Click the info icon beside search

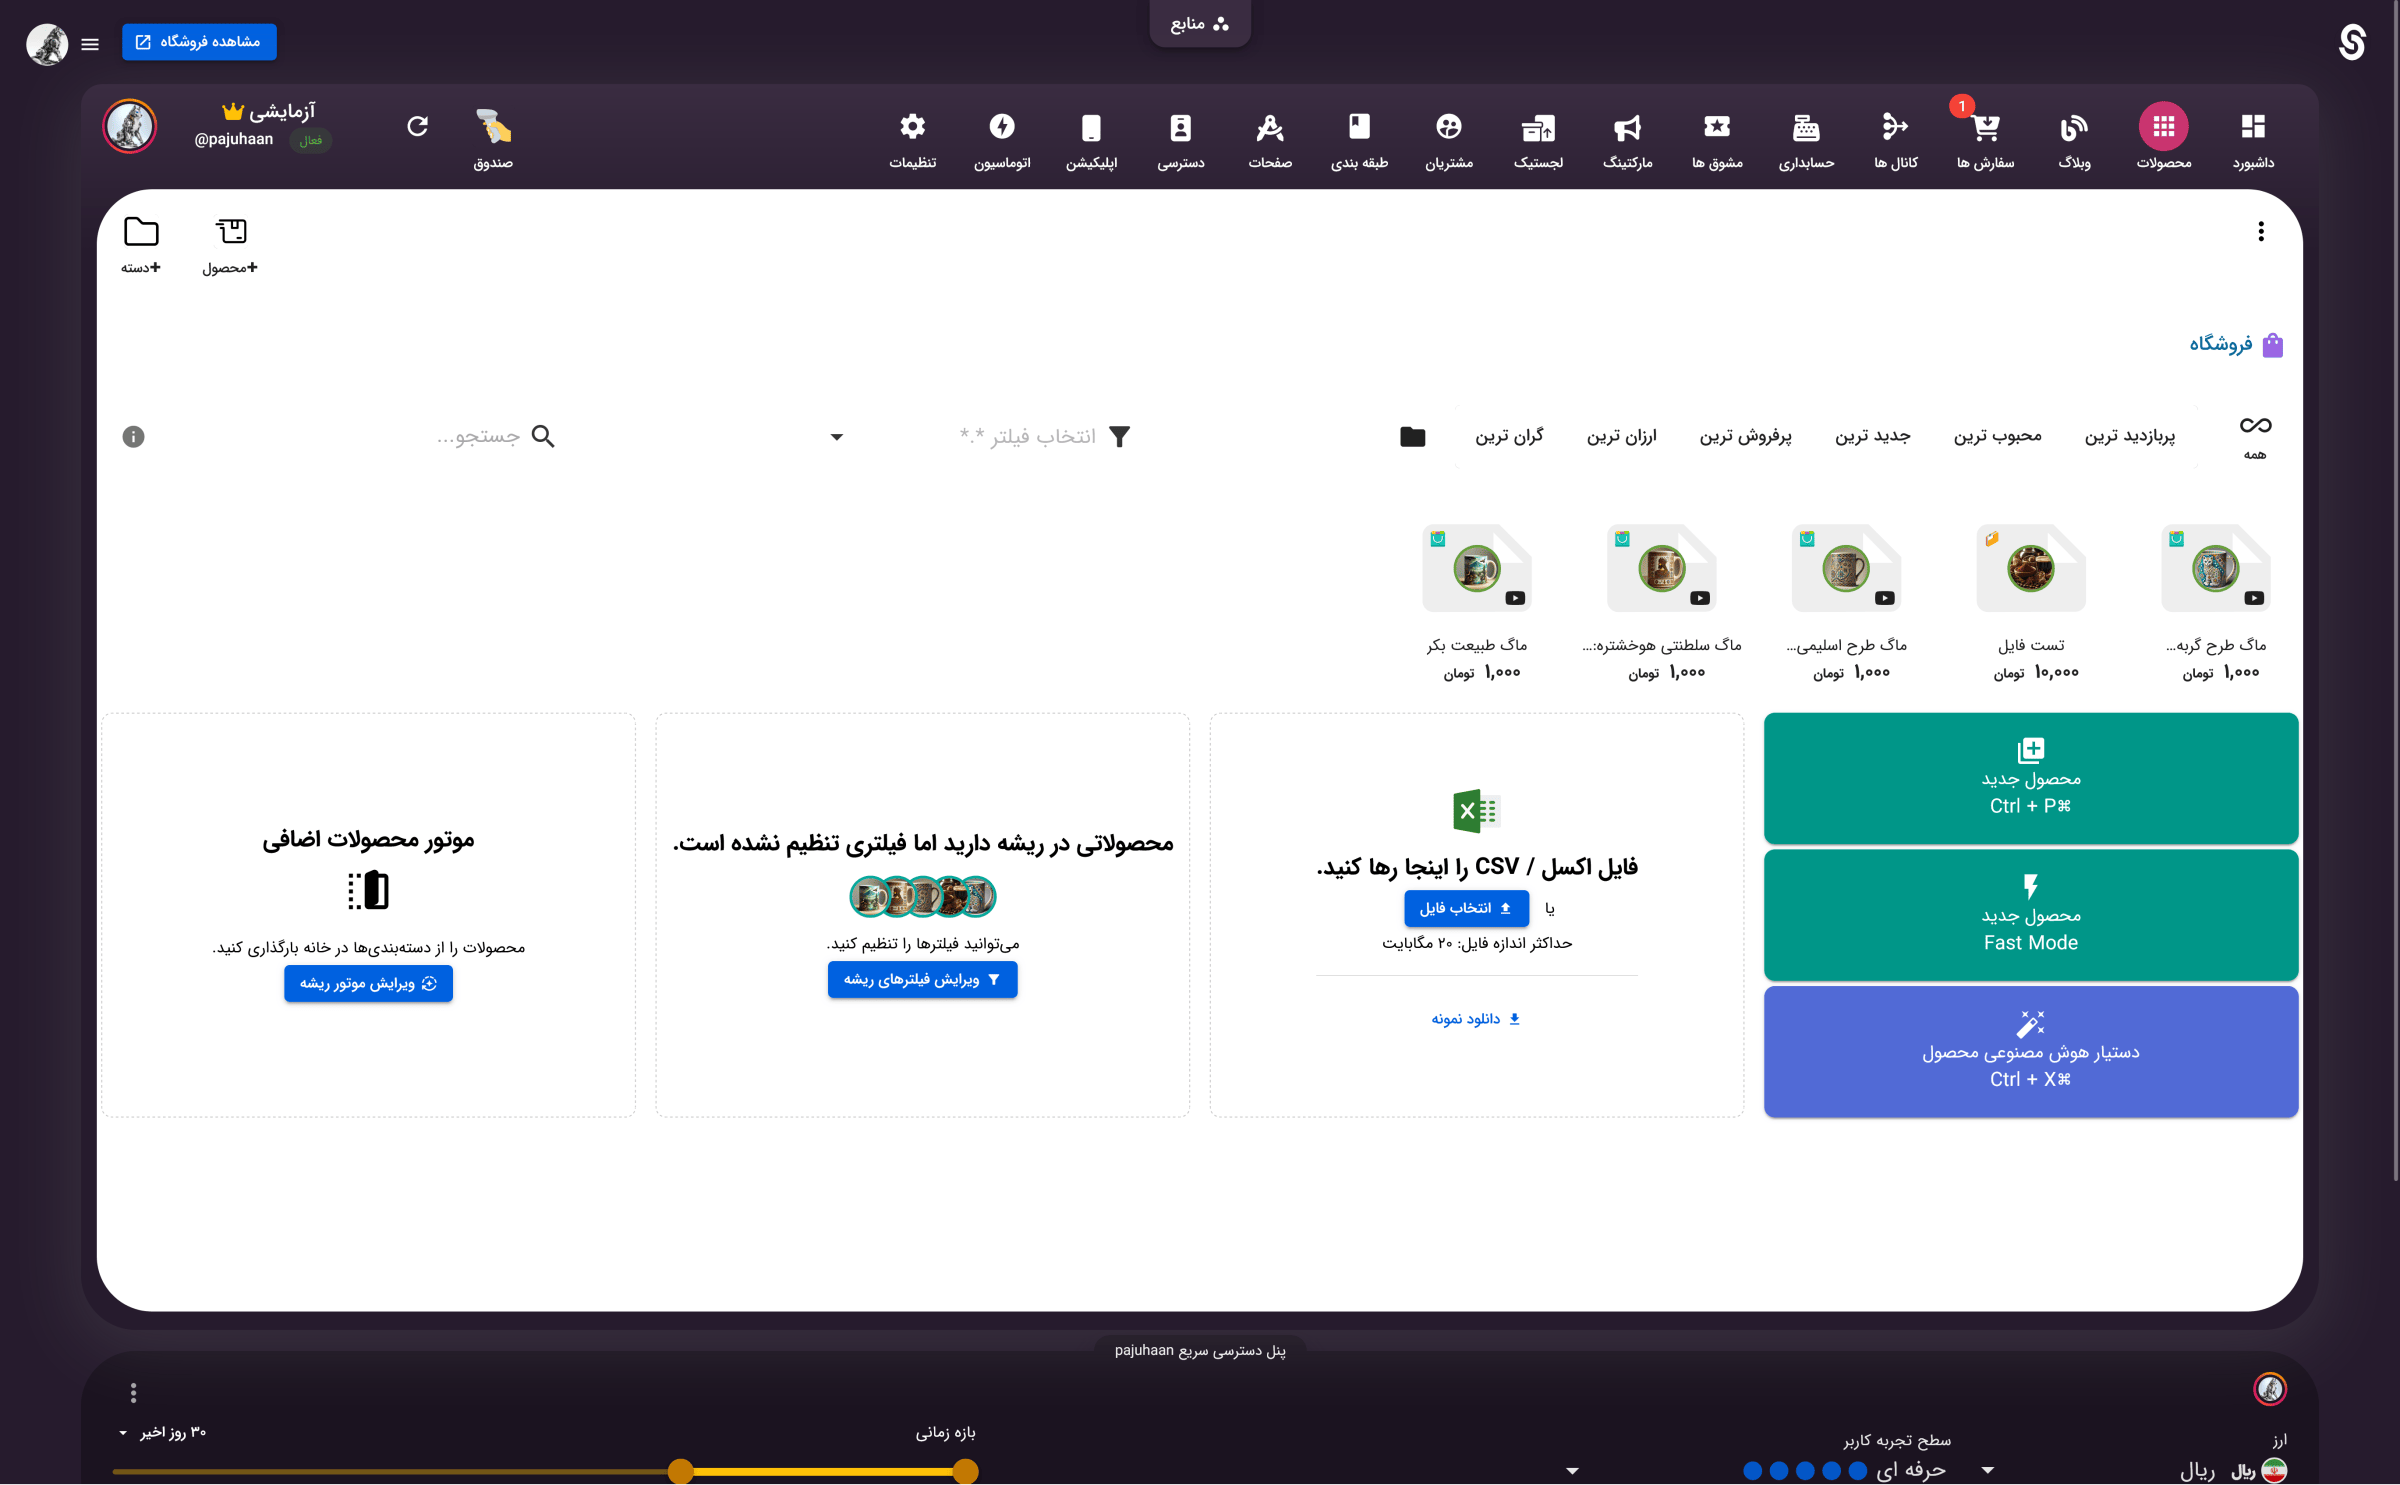[x=133, y=436]
